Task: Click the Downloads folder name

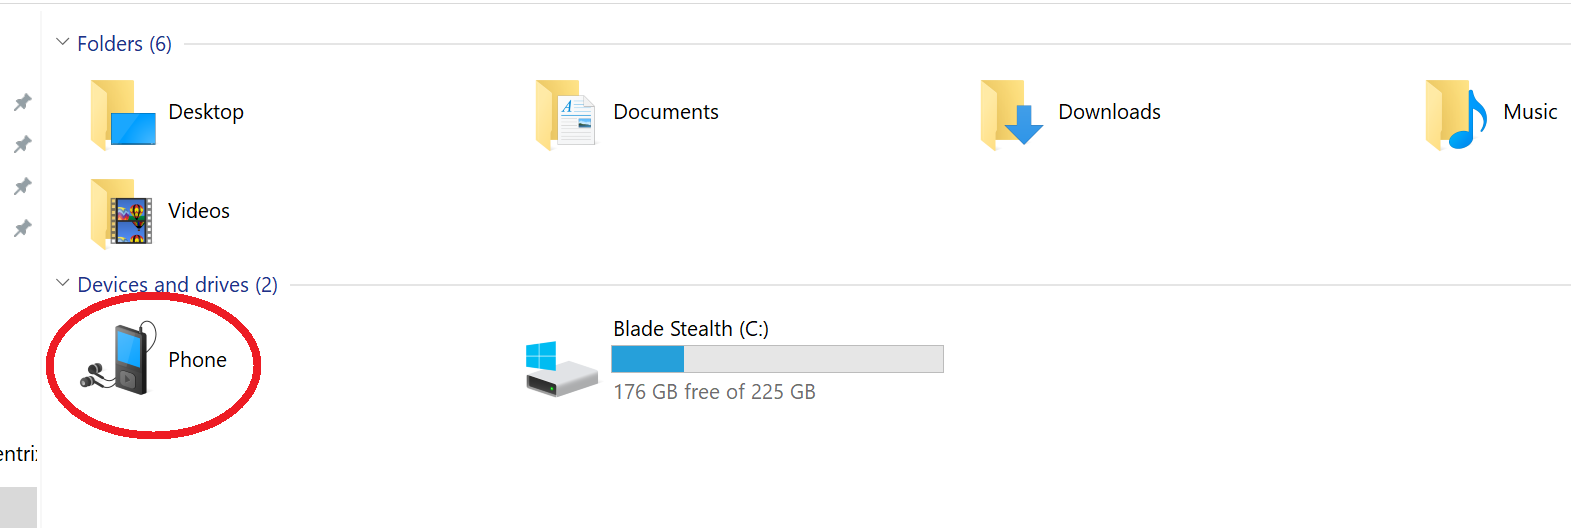Action: coord(1109,112)
